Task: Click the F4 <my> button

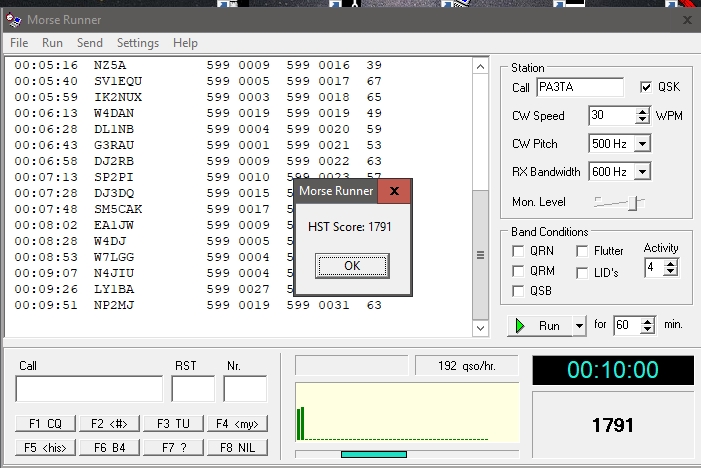Action: [x=237, y=423]
